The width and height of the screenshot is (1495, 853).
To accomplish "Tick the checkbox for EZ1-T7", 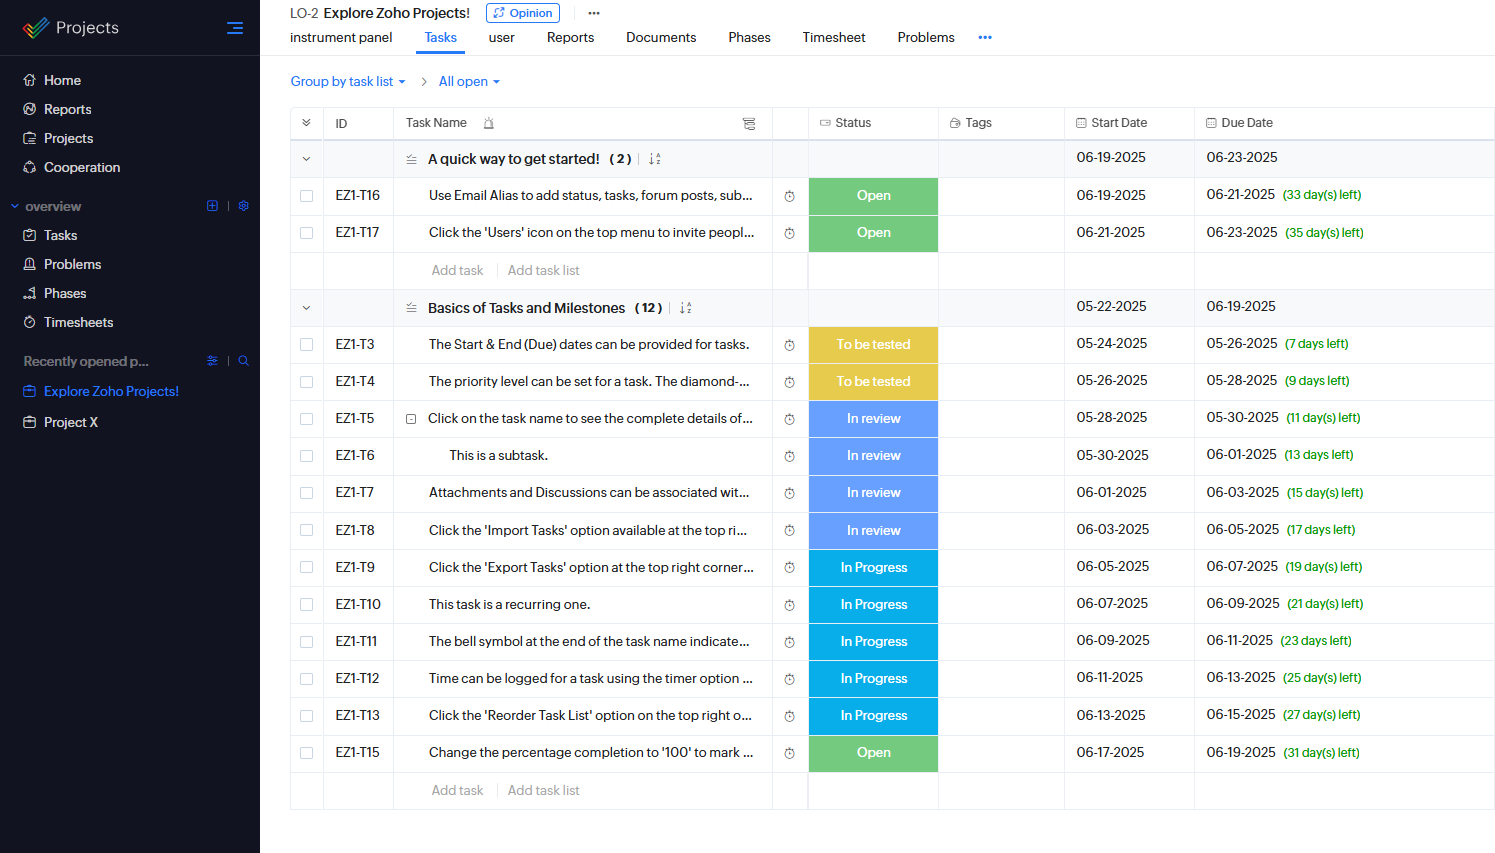I will pyautogui.click(x=307, y=493).
